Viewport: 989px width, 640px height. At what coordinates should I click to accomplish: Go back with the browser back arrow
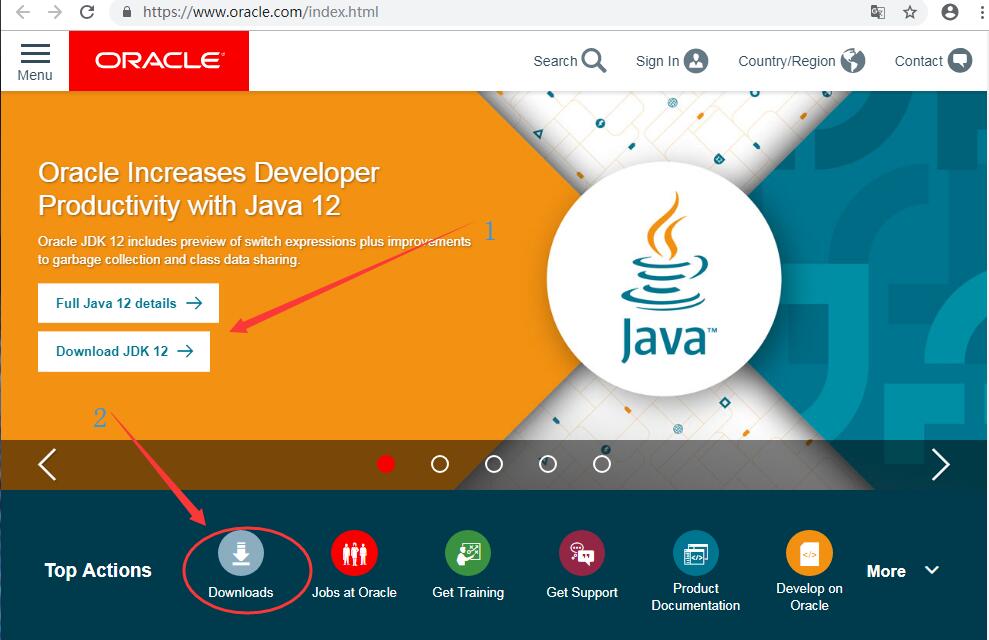coord(23,12)
